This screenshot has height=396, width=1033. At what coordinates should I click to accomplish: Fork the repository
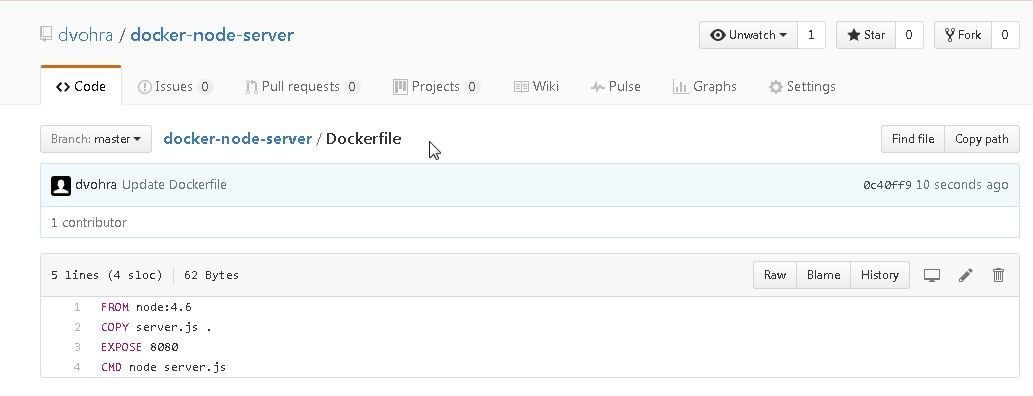963,35
